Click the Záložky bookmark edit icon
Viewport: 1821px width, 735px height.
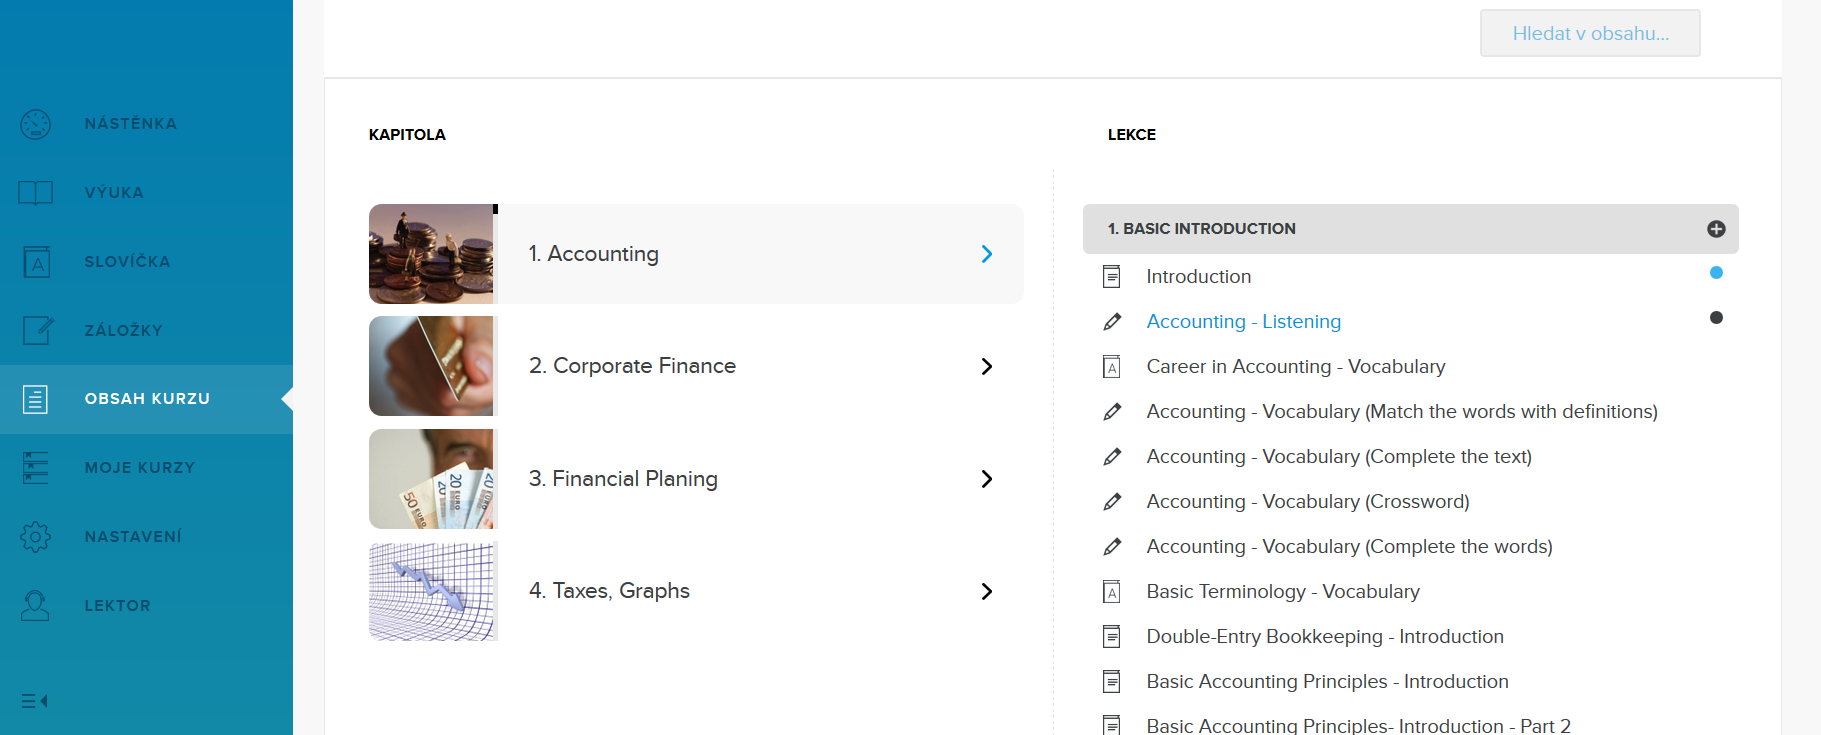coord(37,330)
